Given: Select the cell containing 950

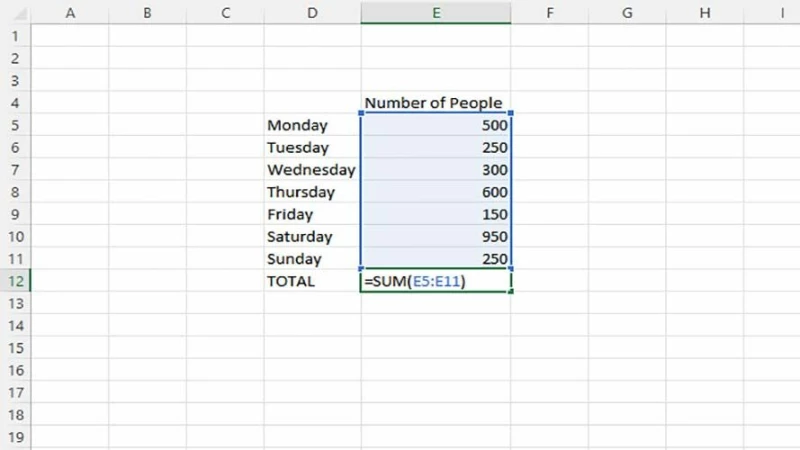Looking at the screenshot, I should coord(436,237).
